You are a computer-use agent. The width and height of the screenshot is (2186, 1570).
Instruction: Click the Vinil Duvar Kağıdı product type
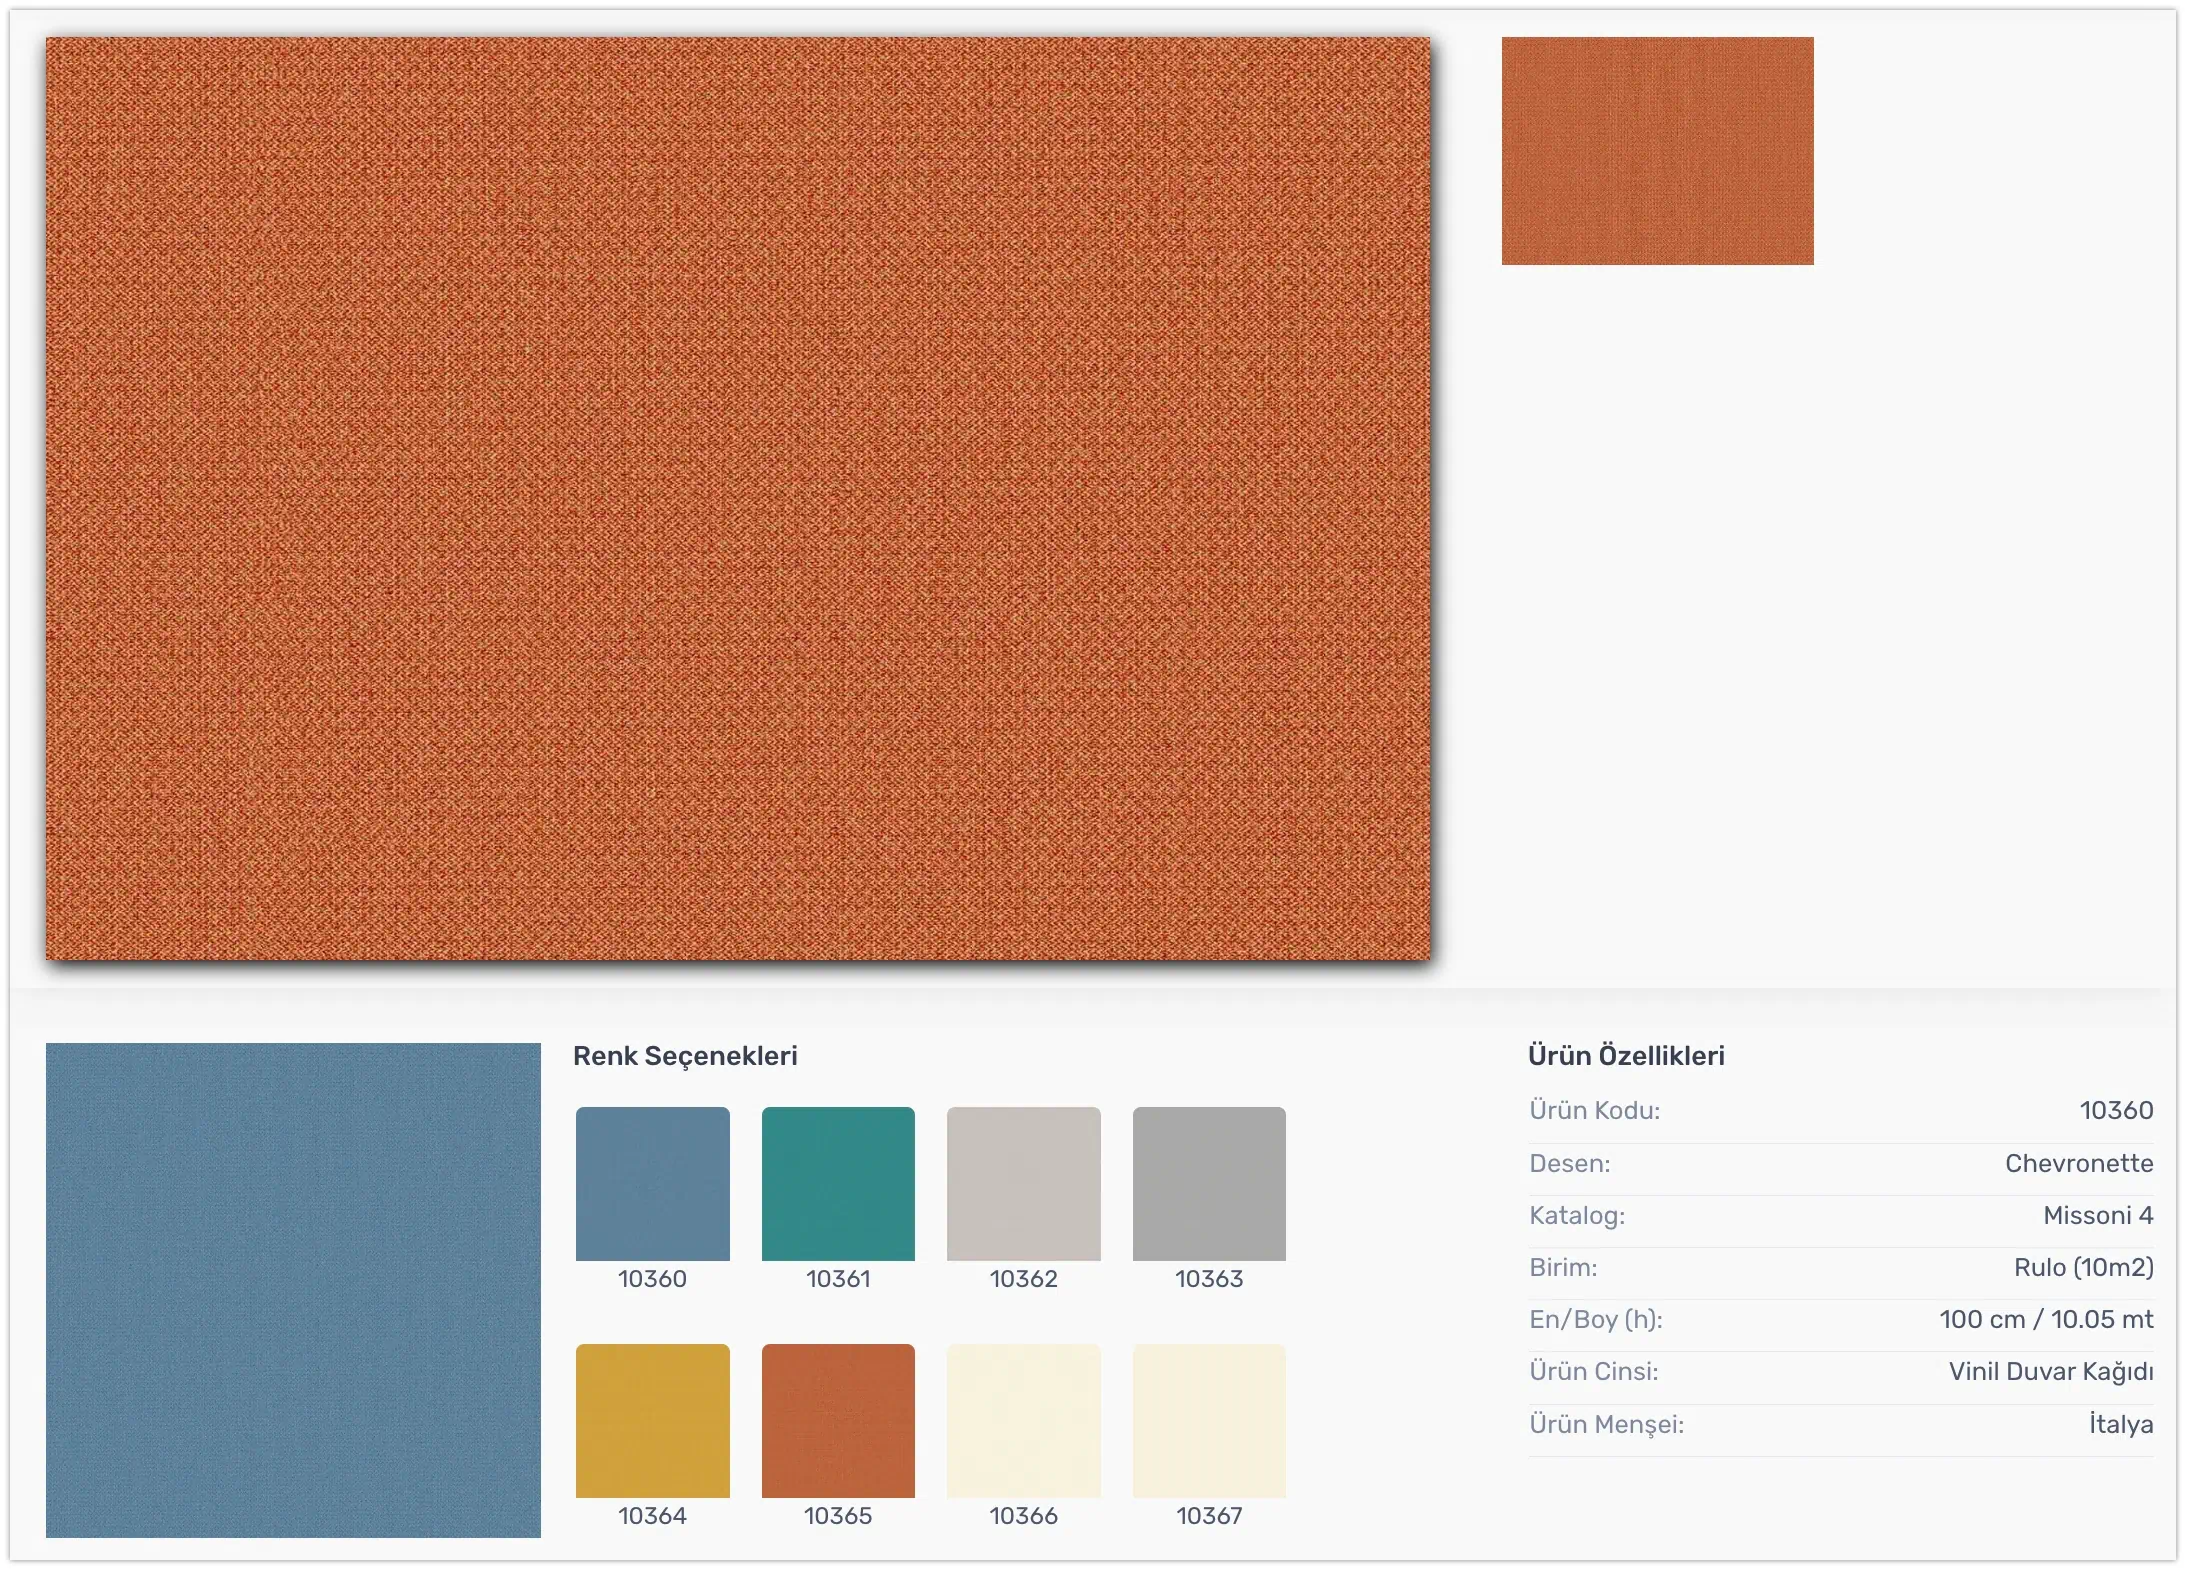click(2050, 1371)
